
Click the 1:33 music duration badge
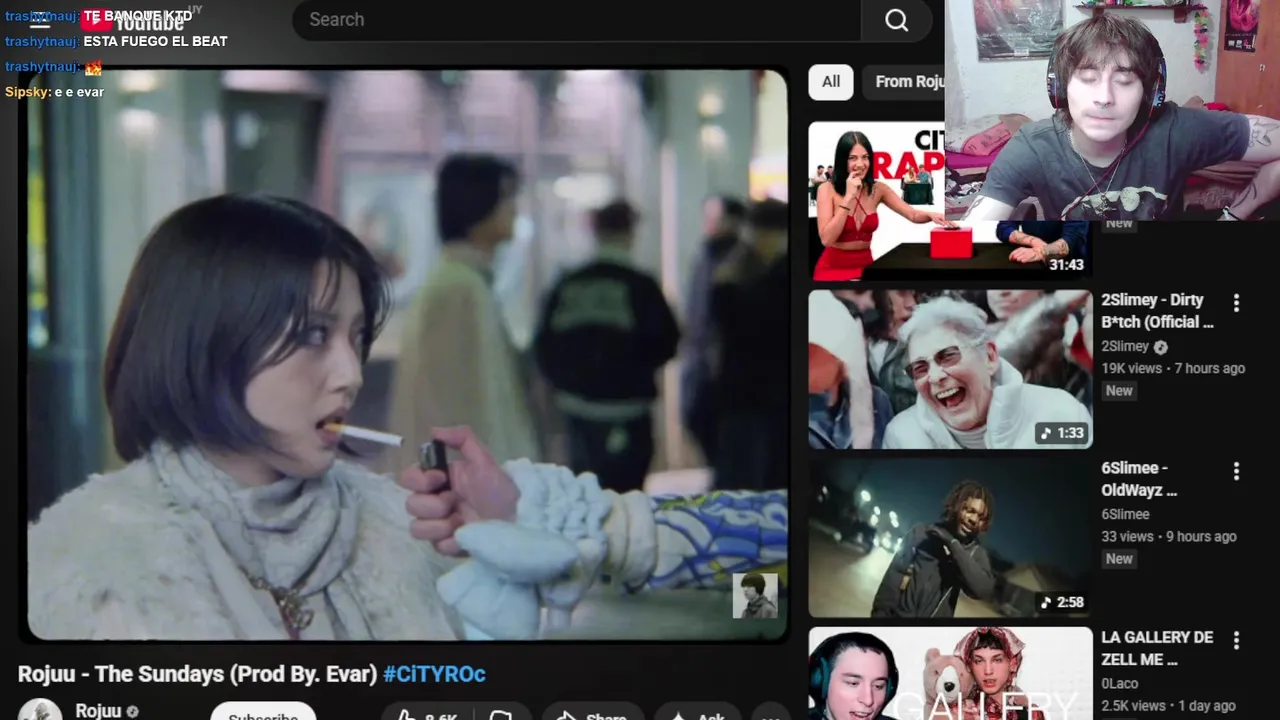tap(1062, 433)
